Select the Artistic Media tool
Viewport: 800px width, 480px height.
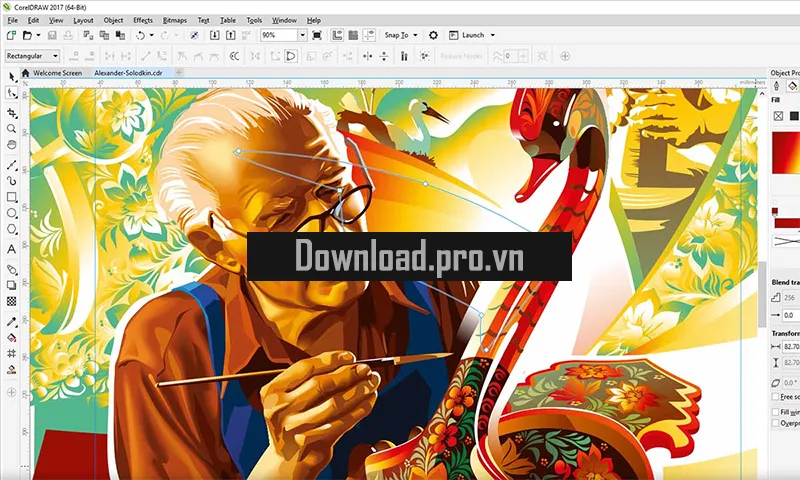click(12, 181)
